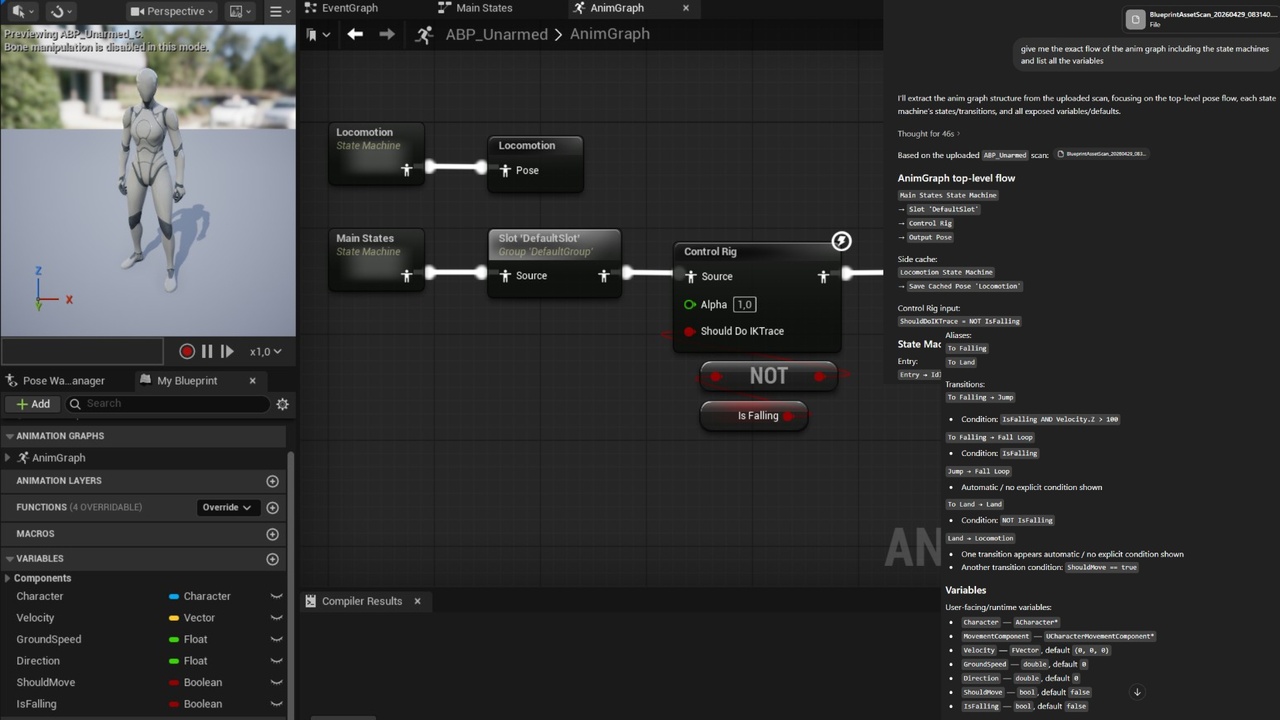Open the x1,0 playback speed dropdown

[266, 351]
